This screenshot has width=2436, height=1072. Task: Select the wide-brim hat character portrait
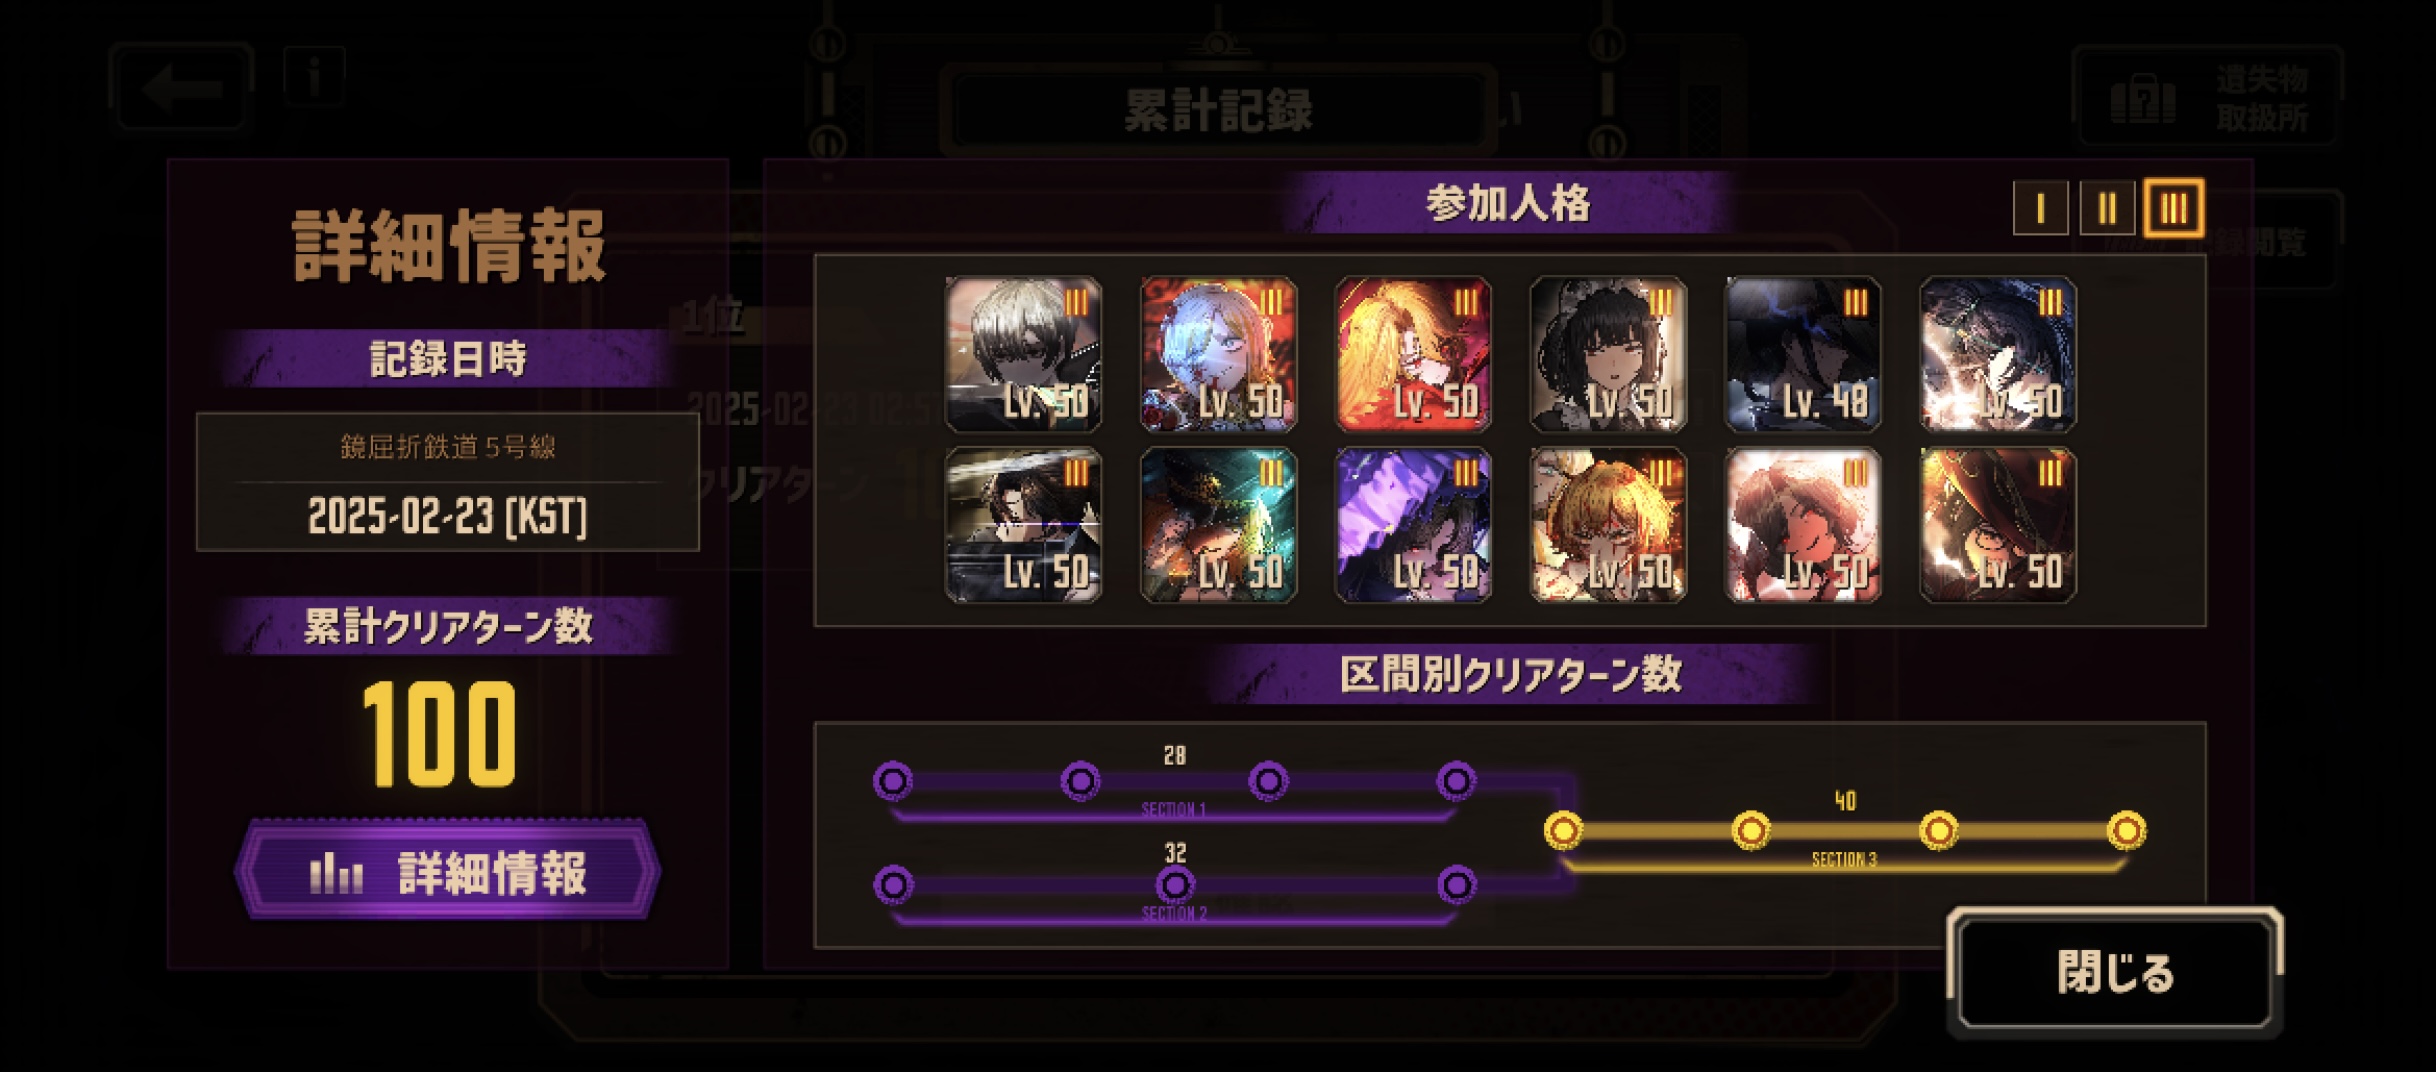[1997, 525]
